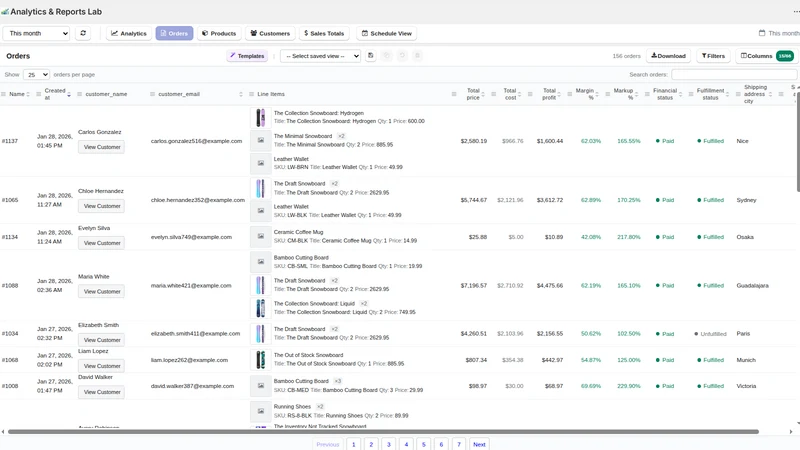Click the Collection Snowboard Liquid thumbnail
Screen dimensions: 800x450
tap(261, 308)
